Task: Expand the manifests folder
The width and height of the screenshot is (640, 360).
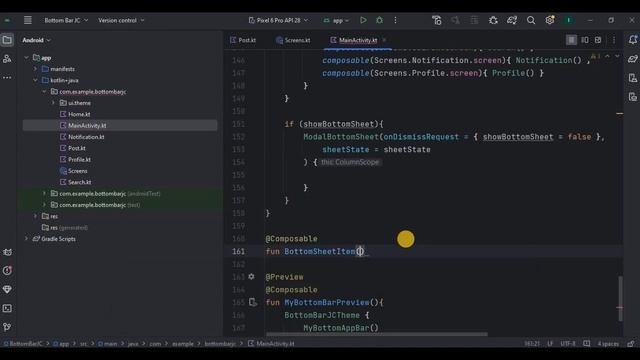Action: (x=36, y=69)
